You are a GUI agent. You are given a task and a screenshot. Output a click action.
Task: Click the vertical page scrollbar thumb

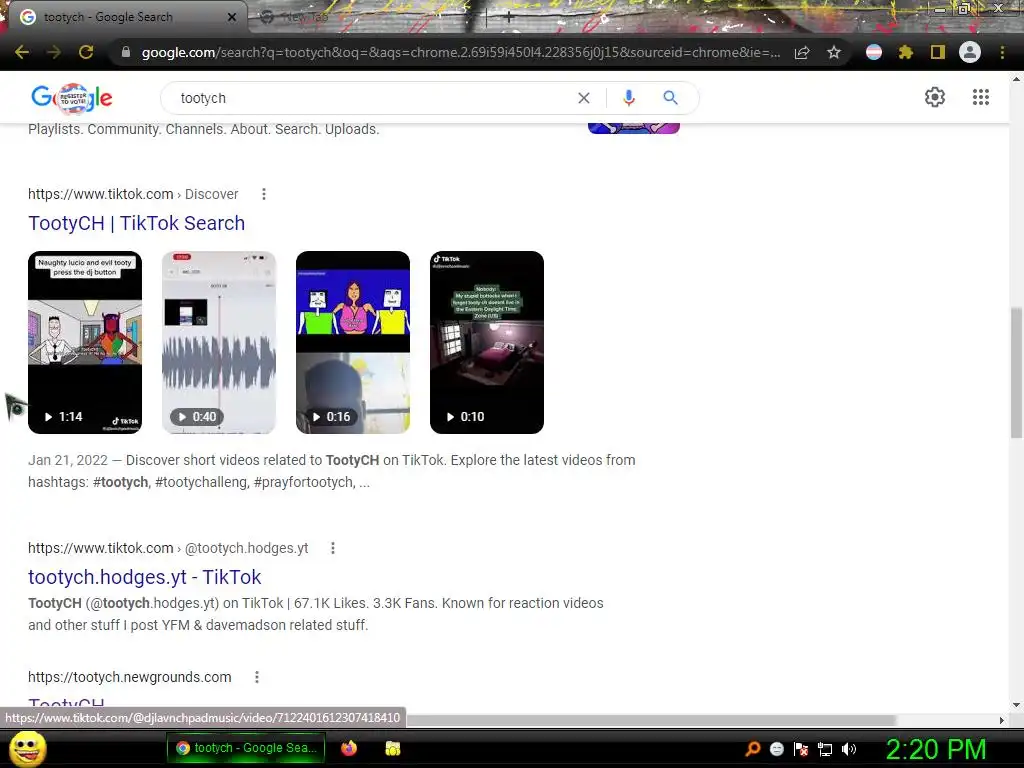click(1016, 372)
